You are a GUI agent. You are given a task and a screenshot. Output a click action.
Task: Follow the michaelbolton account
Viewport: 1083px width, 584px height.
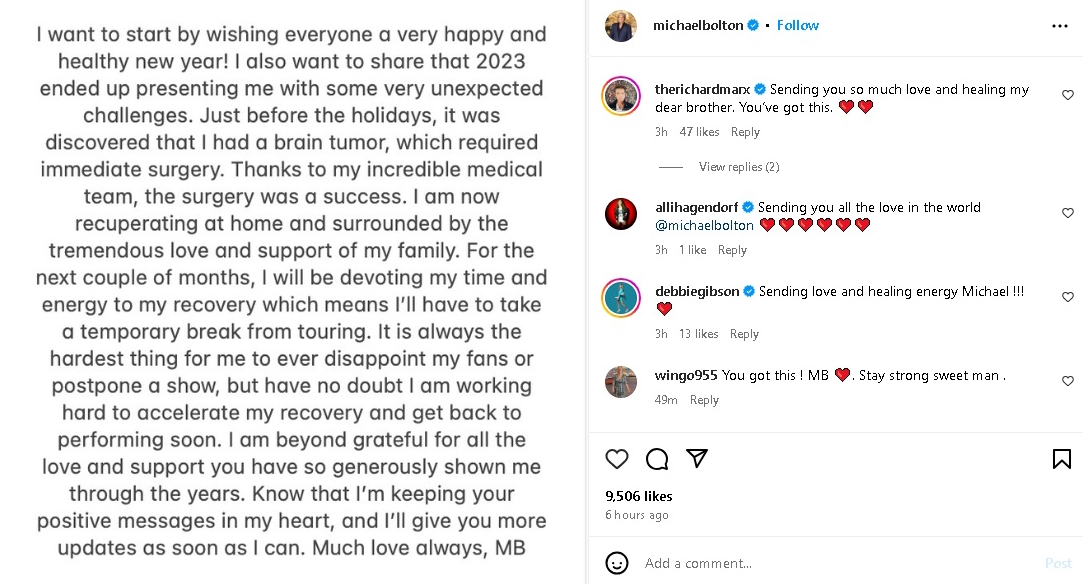tap(798, 26)
